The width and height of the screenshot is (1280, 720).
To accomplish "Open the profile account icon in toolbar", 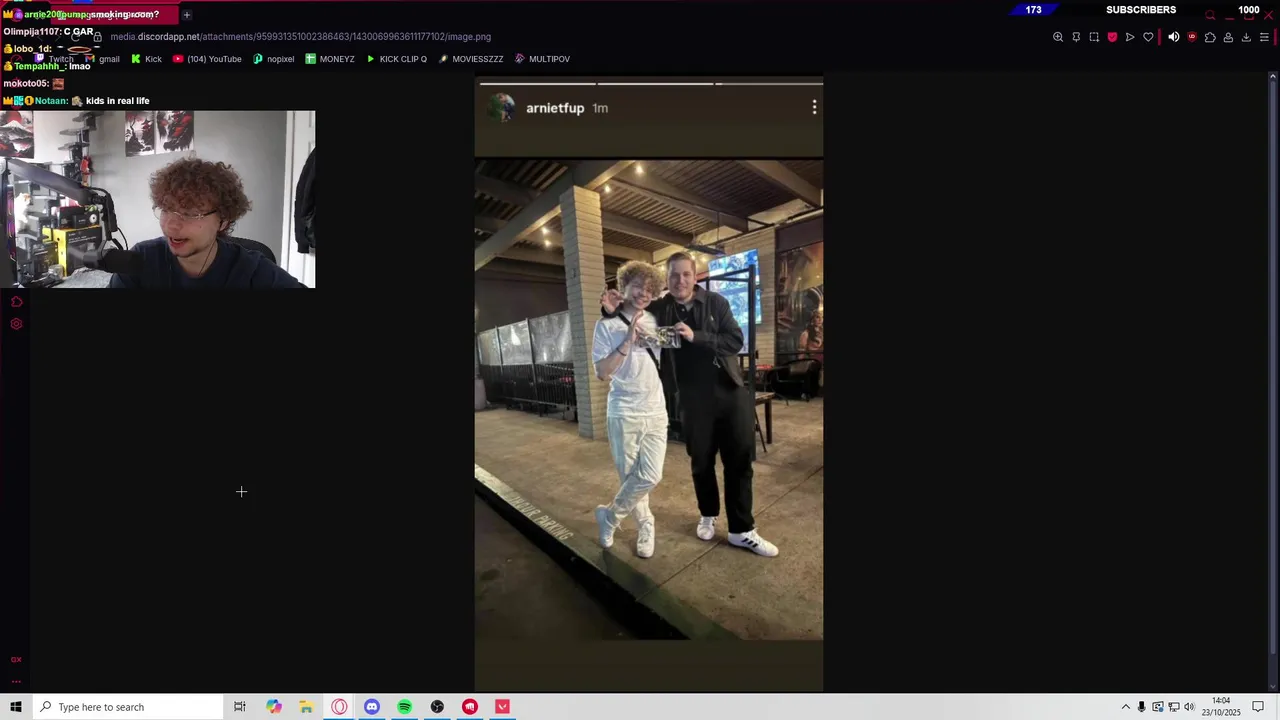I will tap(1228, 37).
